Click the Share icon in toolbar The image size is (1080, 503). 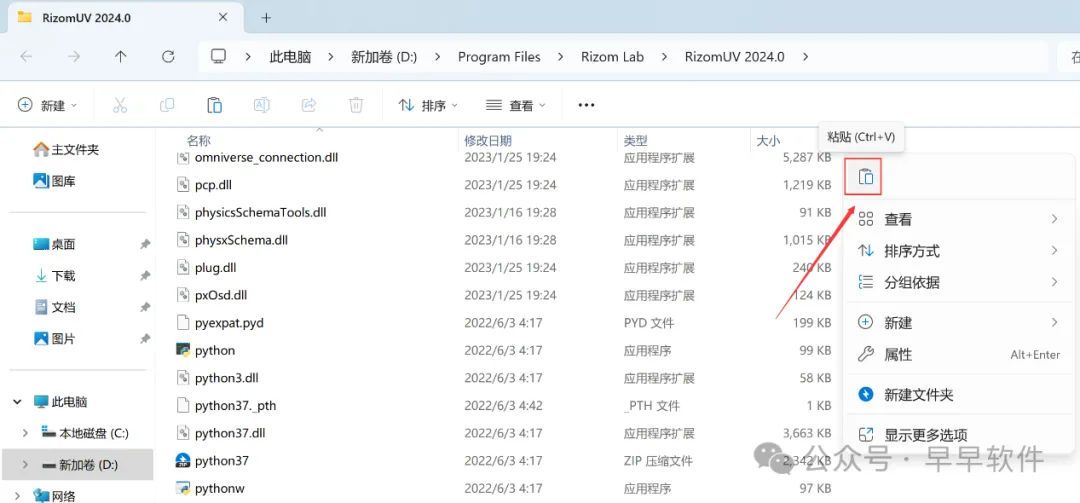click(x=309, y=105)
